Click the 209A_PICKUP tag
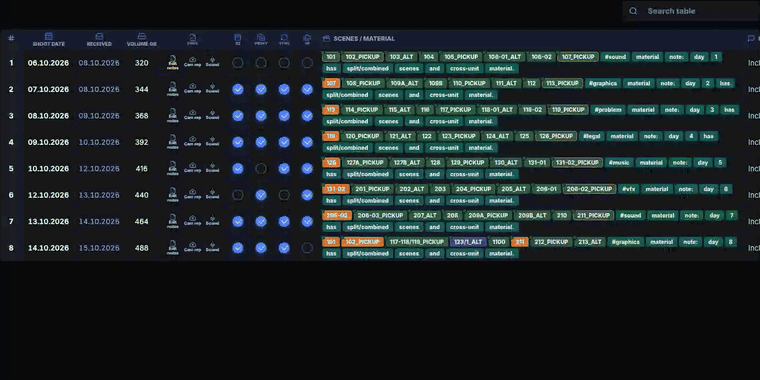Screen dimensions: 760x380 pyautogui.click(x=487, y=215)
